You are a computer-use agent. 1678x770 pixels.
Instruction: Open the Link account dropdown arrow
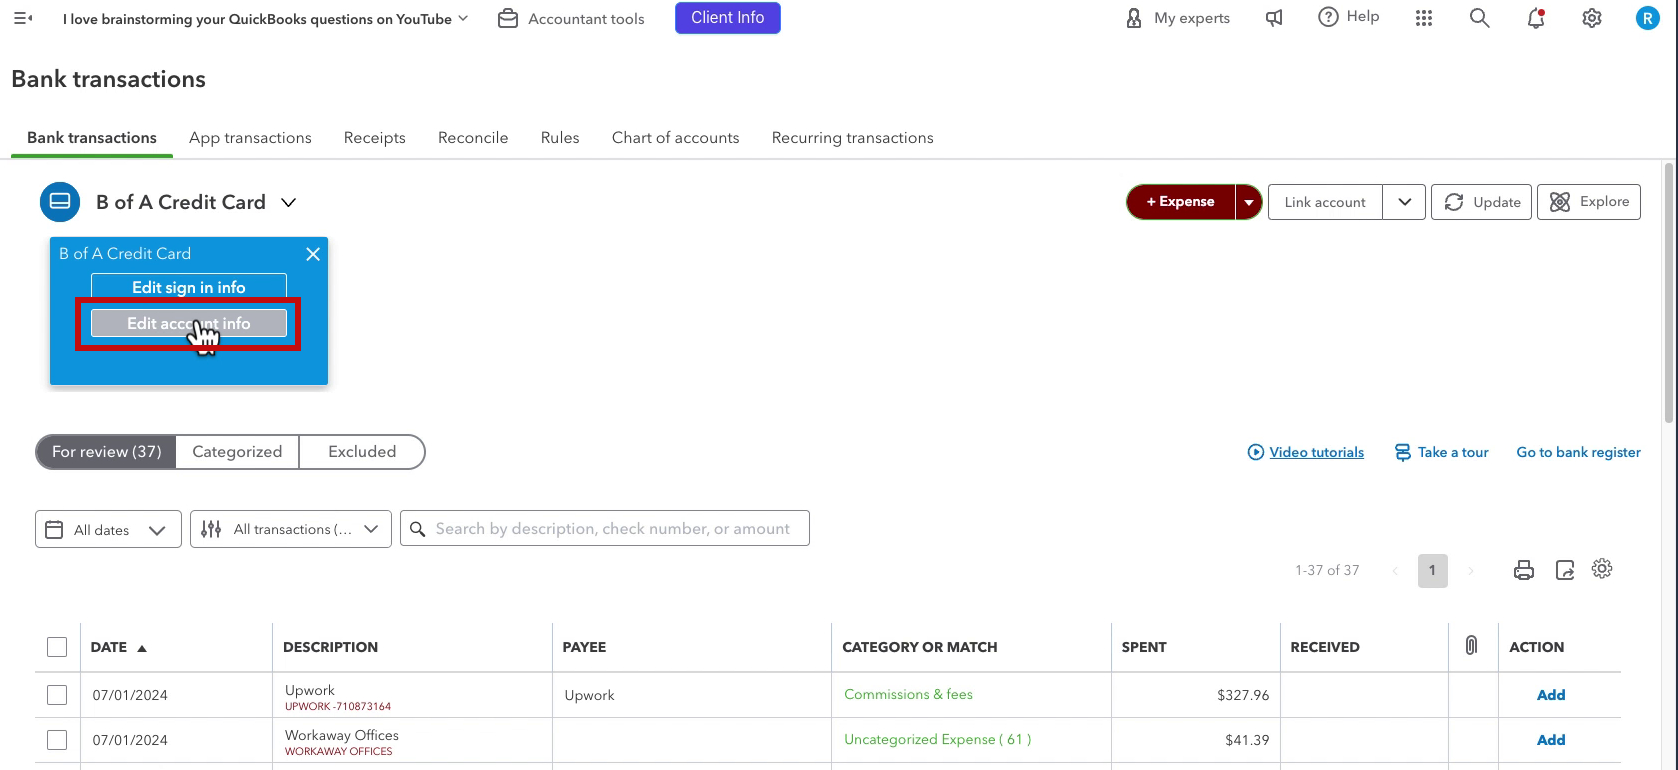point(1404,202)
